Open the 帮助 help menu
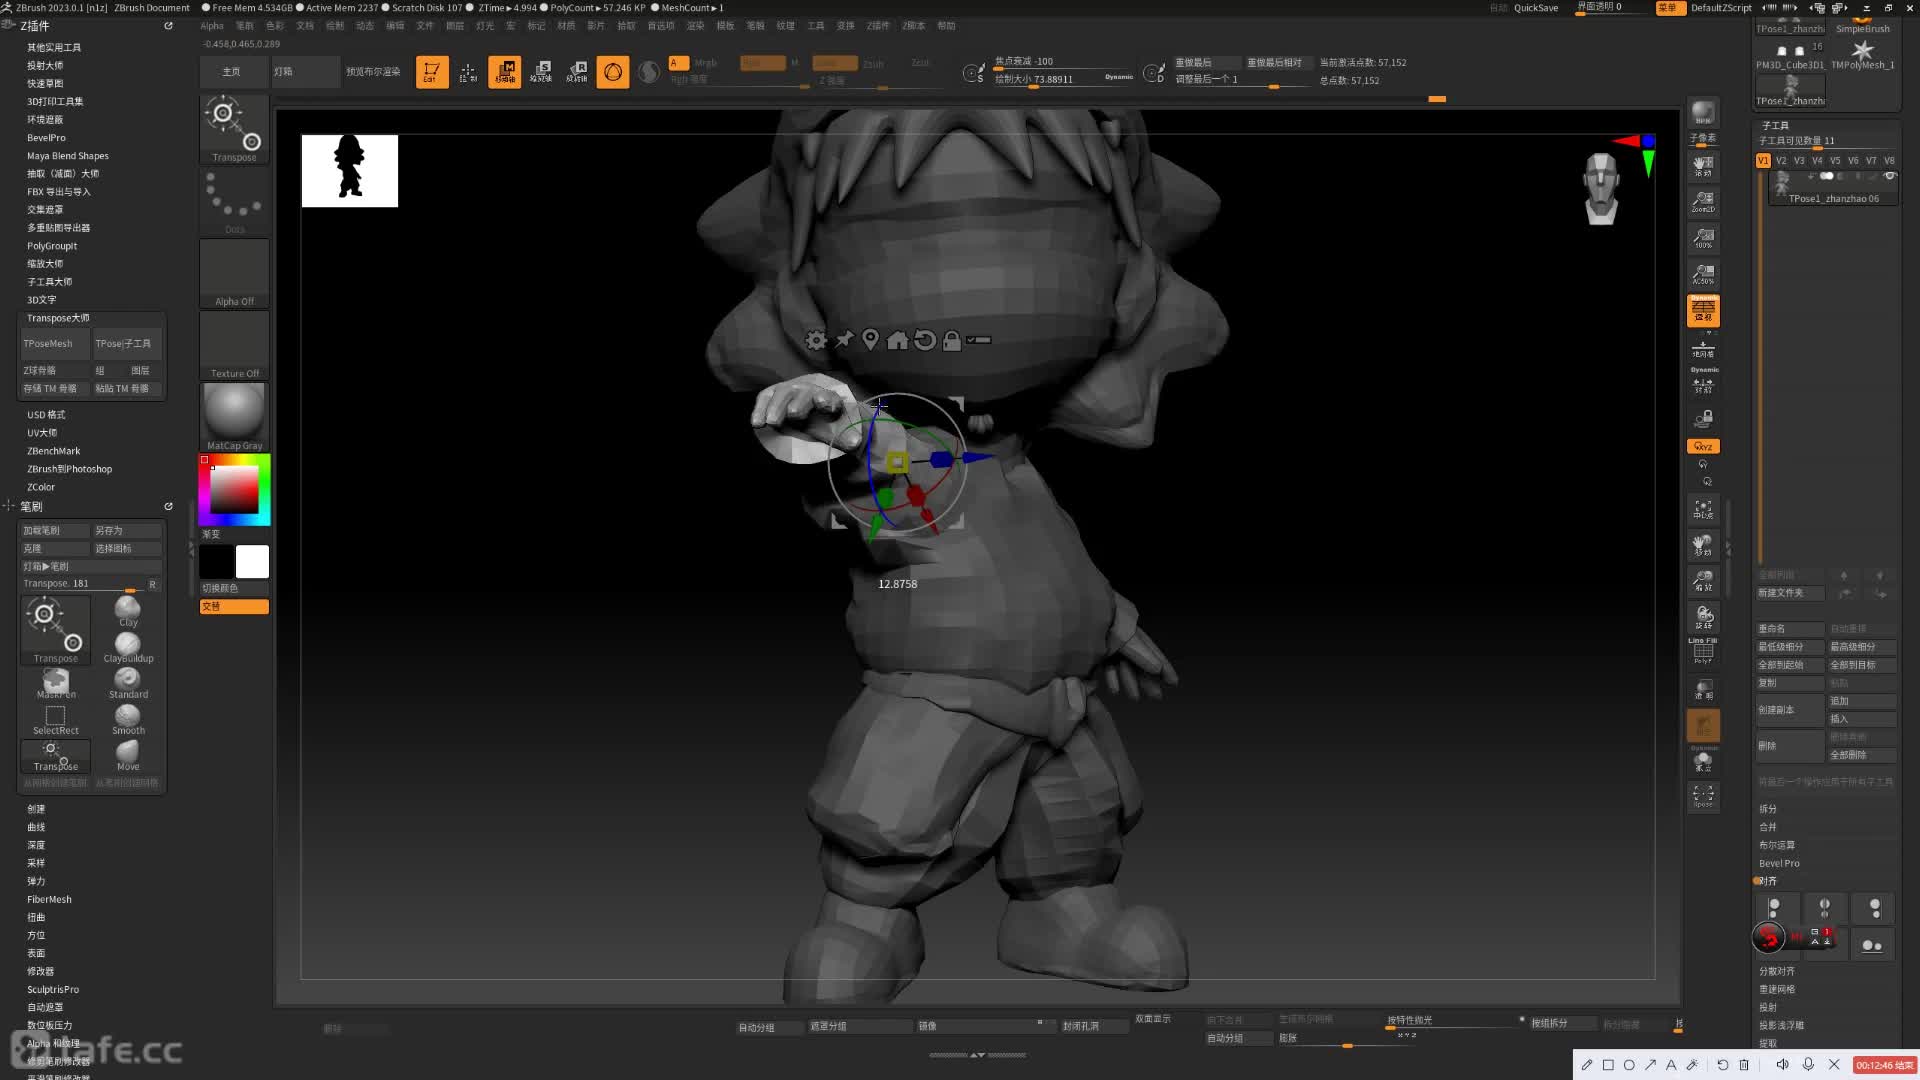Screen dimensions: 1920x1080 click(946, 26)
